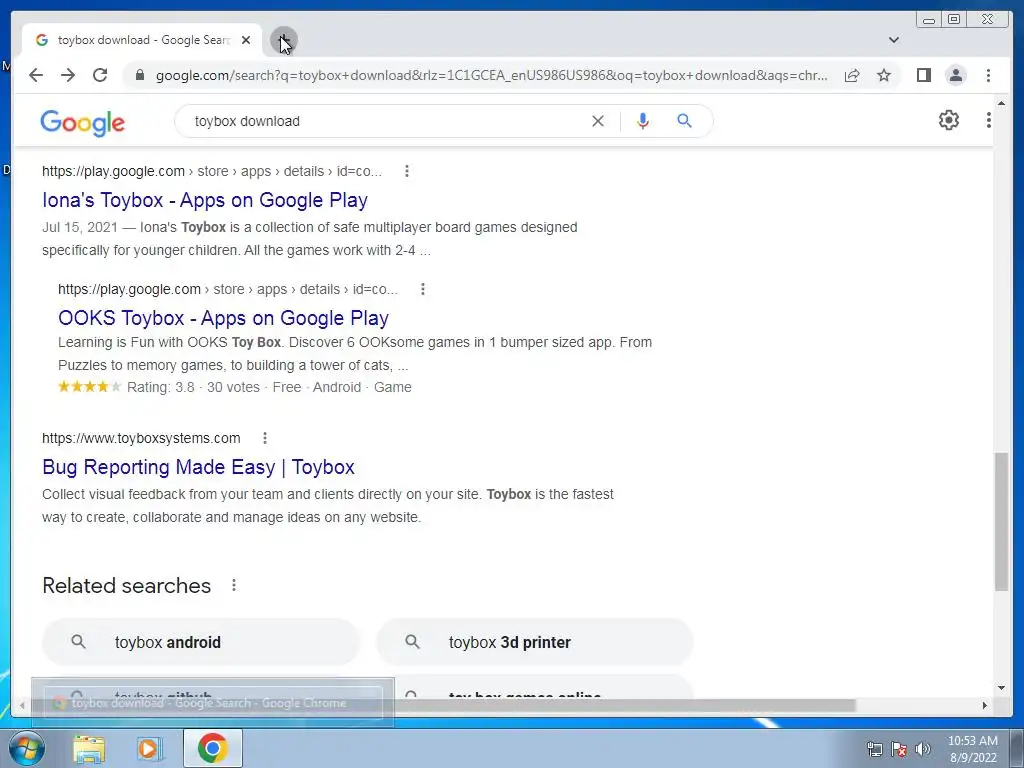
Task: Share this page using share icon
Action: tap(852, 75)
